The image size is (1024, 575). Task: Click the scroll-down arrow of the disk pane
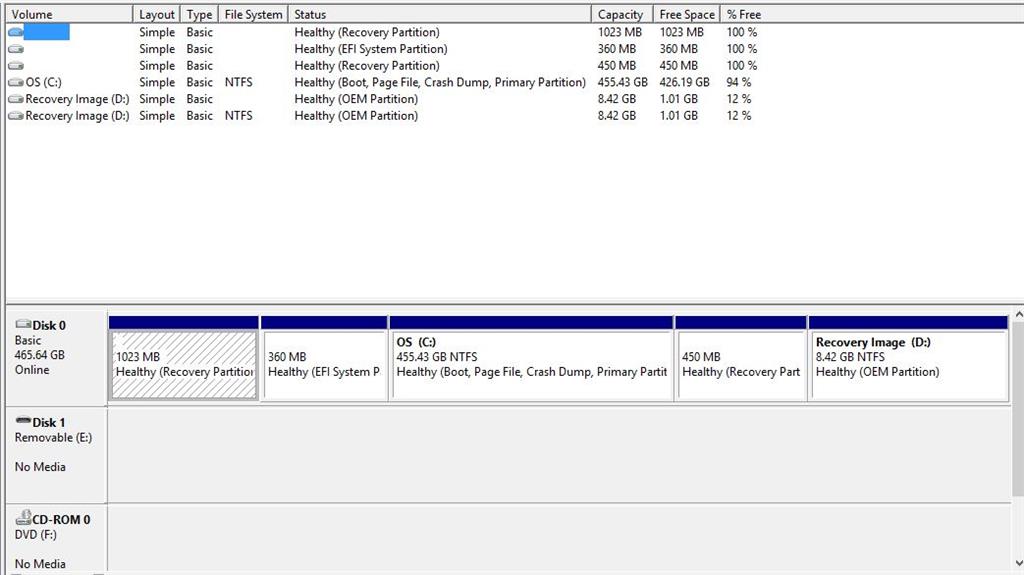click(1018, 563)
